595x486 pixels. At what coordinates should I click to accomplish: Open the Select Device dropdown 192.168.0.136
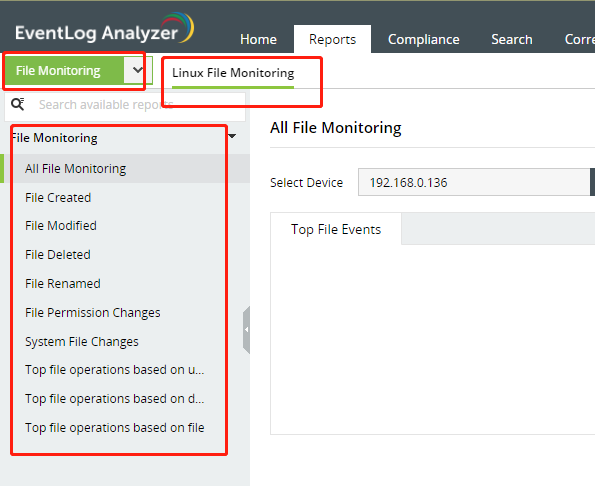pyautogui.click(x=476, y=182)
